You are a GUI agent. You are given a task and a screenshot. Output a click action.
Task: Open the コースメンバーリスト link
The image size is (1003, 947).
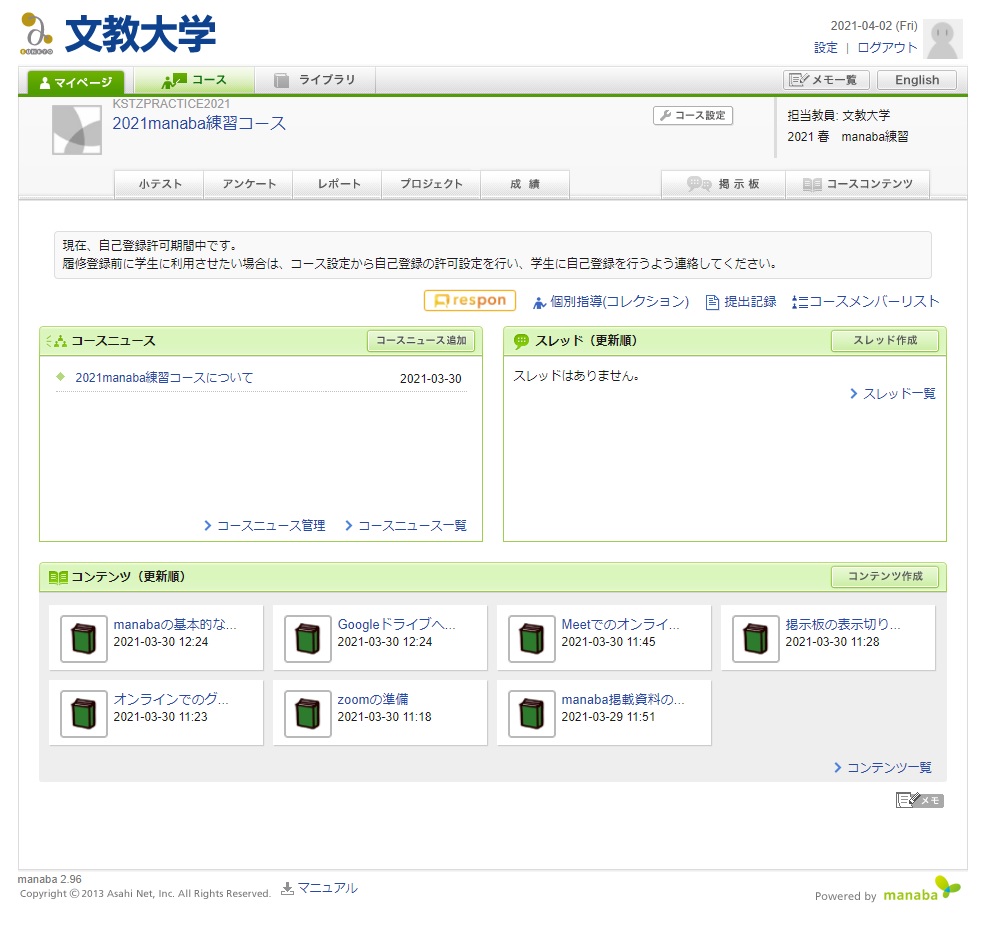pyautogui.click(x=874, y=302)
